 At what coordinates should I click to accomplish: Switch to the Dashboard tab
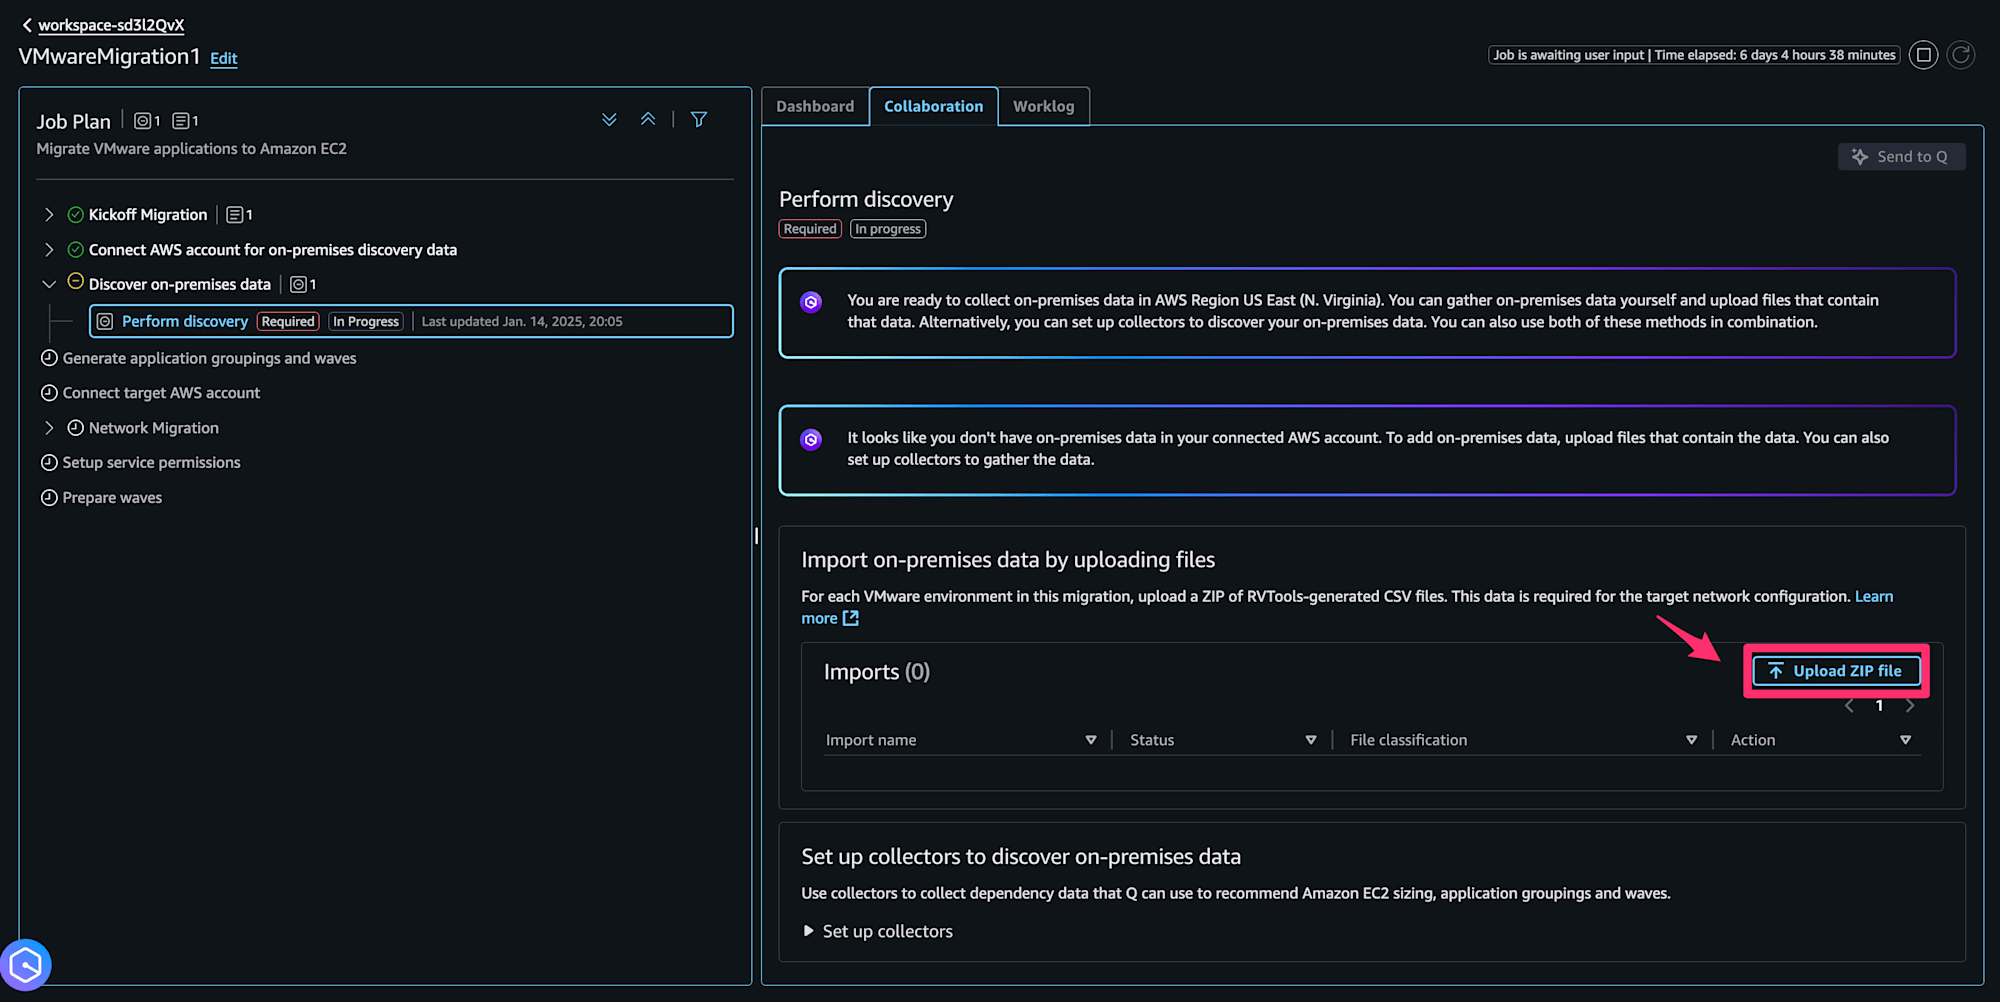[x=815, y=106]
